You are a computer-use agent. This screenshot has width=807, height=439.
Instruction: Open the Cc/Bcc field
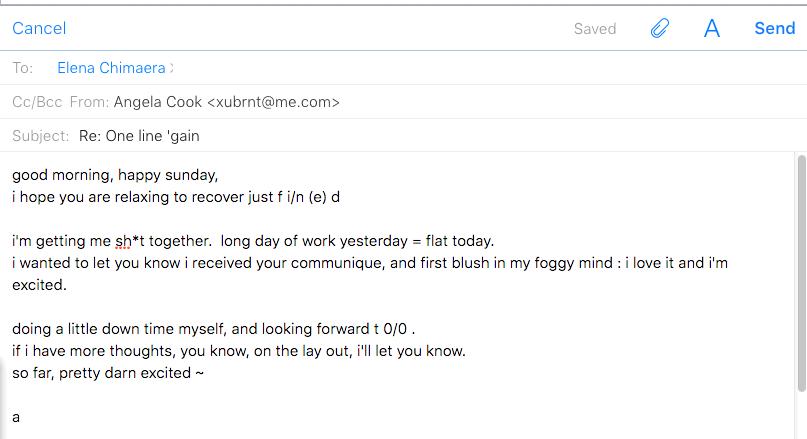[x=37, y=102]
